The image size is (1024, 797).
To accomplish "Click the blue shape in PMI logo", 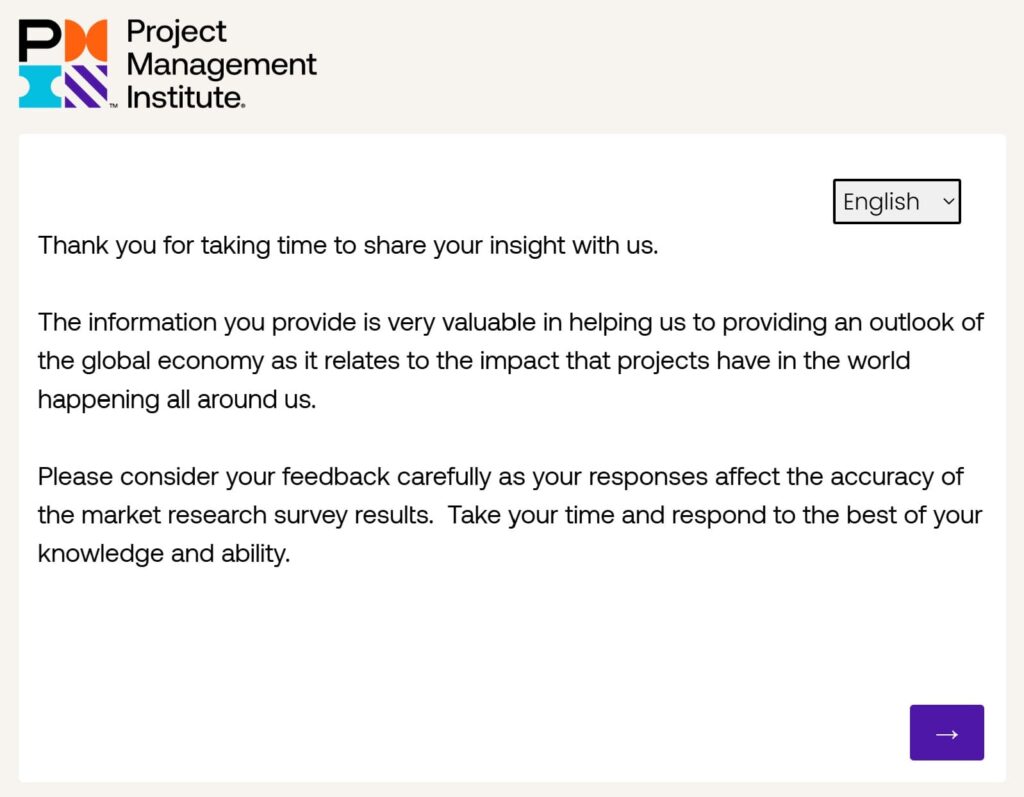I will pyautogui.click(x=40, y=86).
